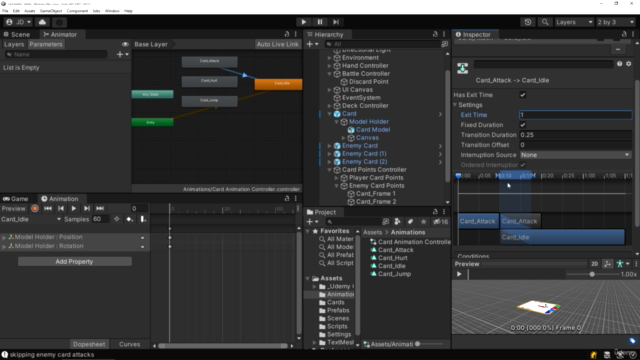Jump to last keyframe in Animation window

pos(100,209)
